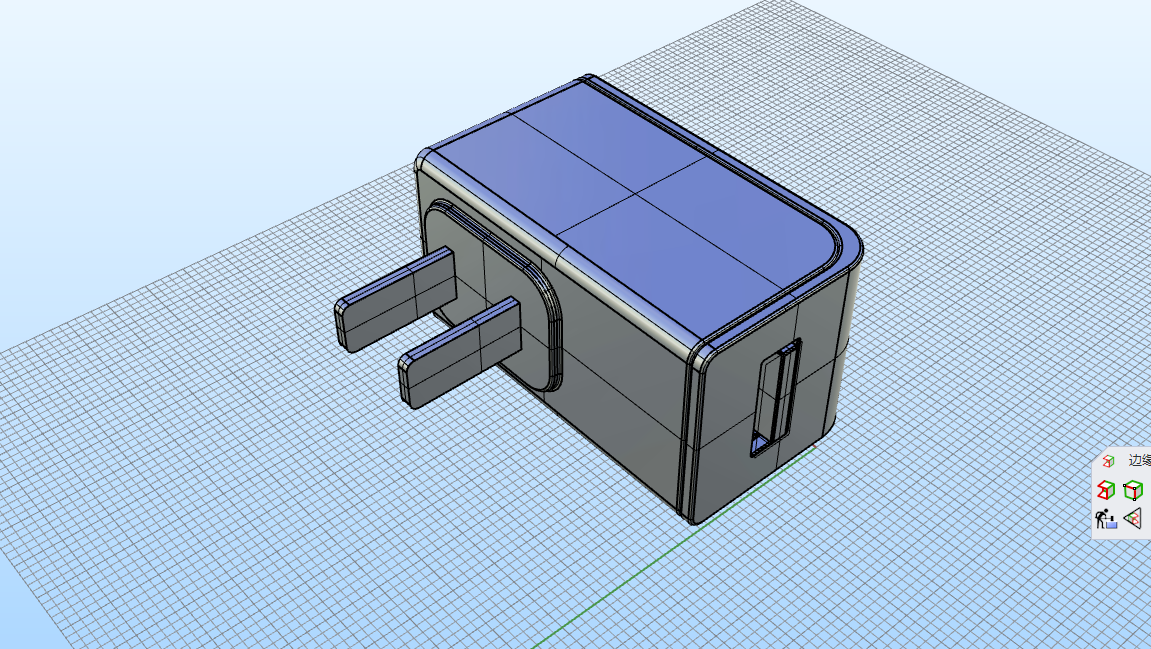Select the upper plug prong on the charger model
The height and width of the screenshot is (649, 1151).
point(396,298)
